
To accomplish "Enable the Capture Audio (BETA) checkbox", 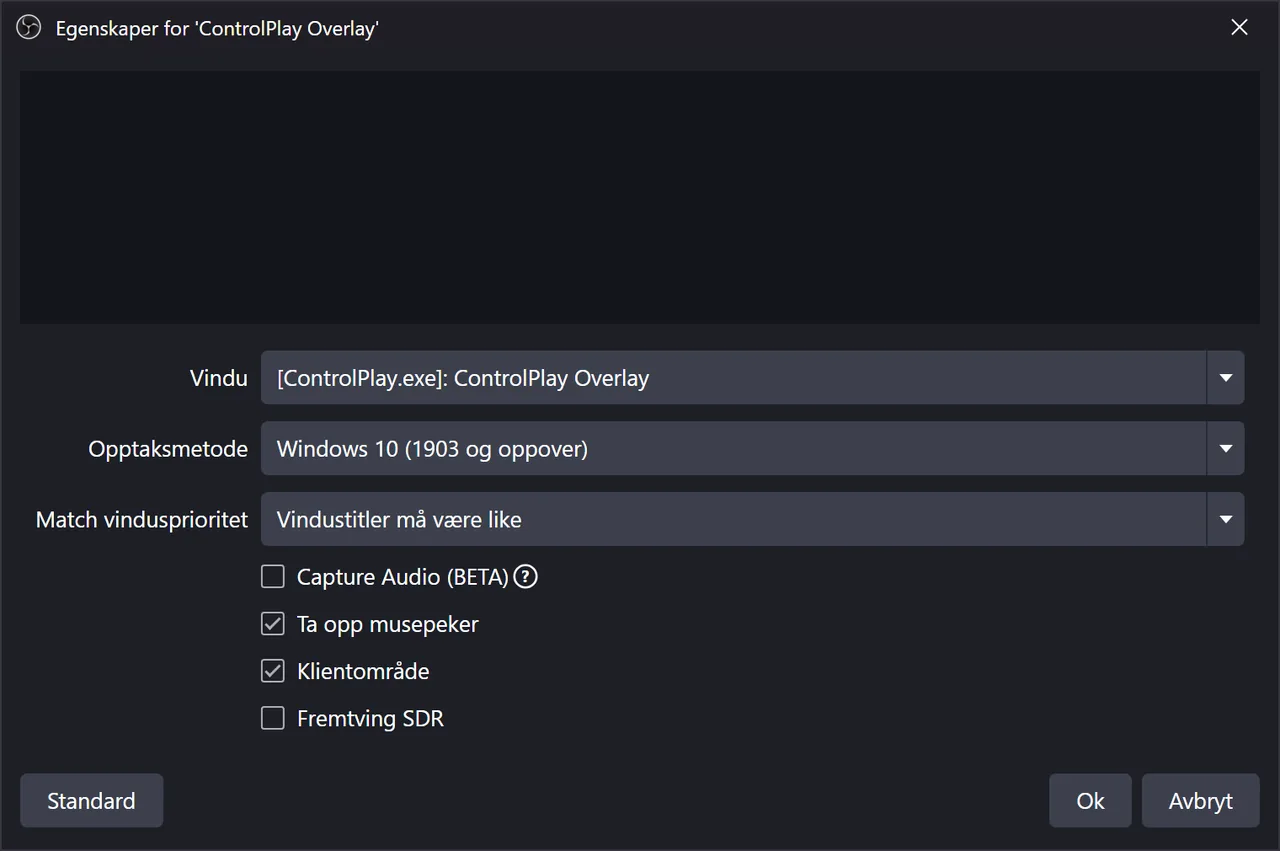I will pyautogui.click(x=273, y=577).
